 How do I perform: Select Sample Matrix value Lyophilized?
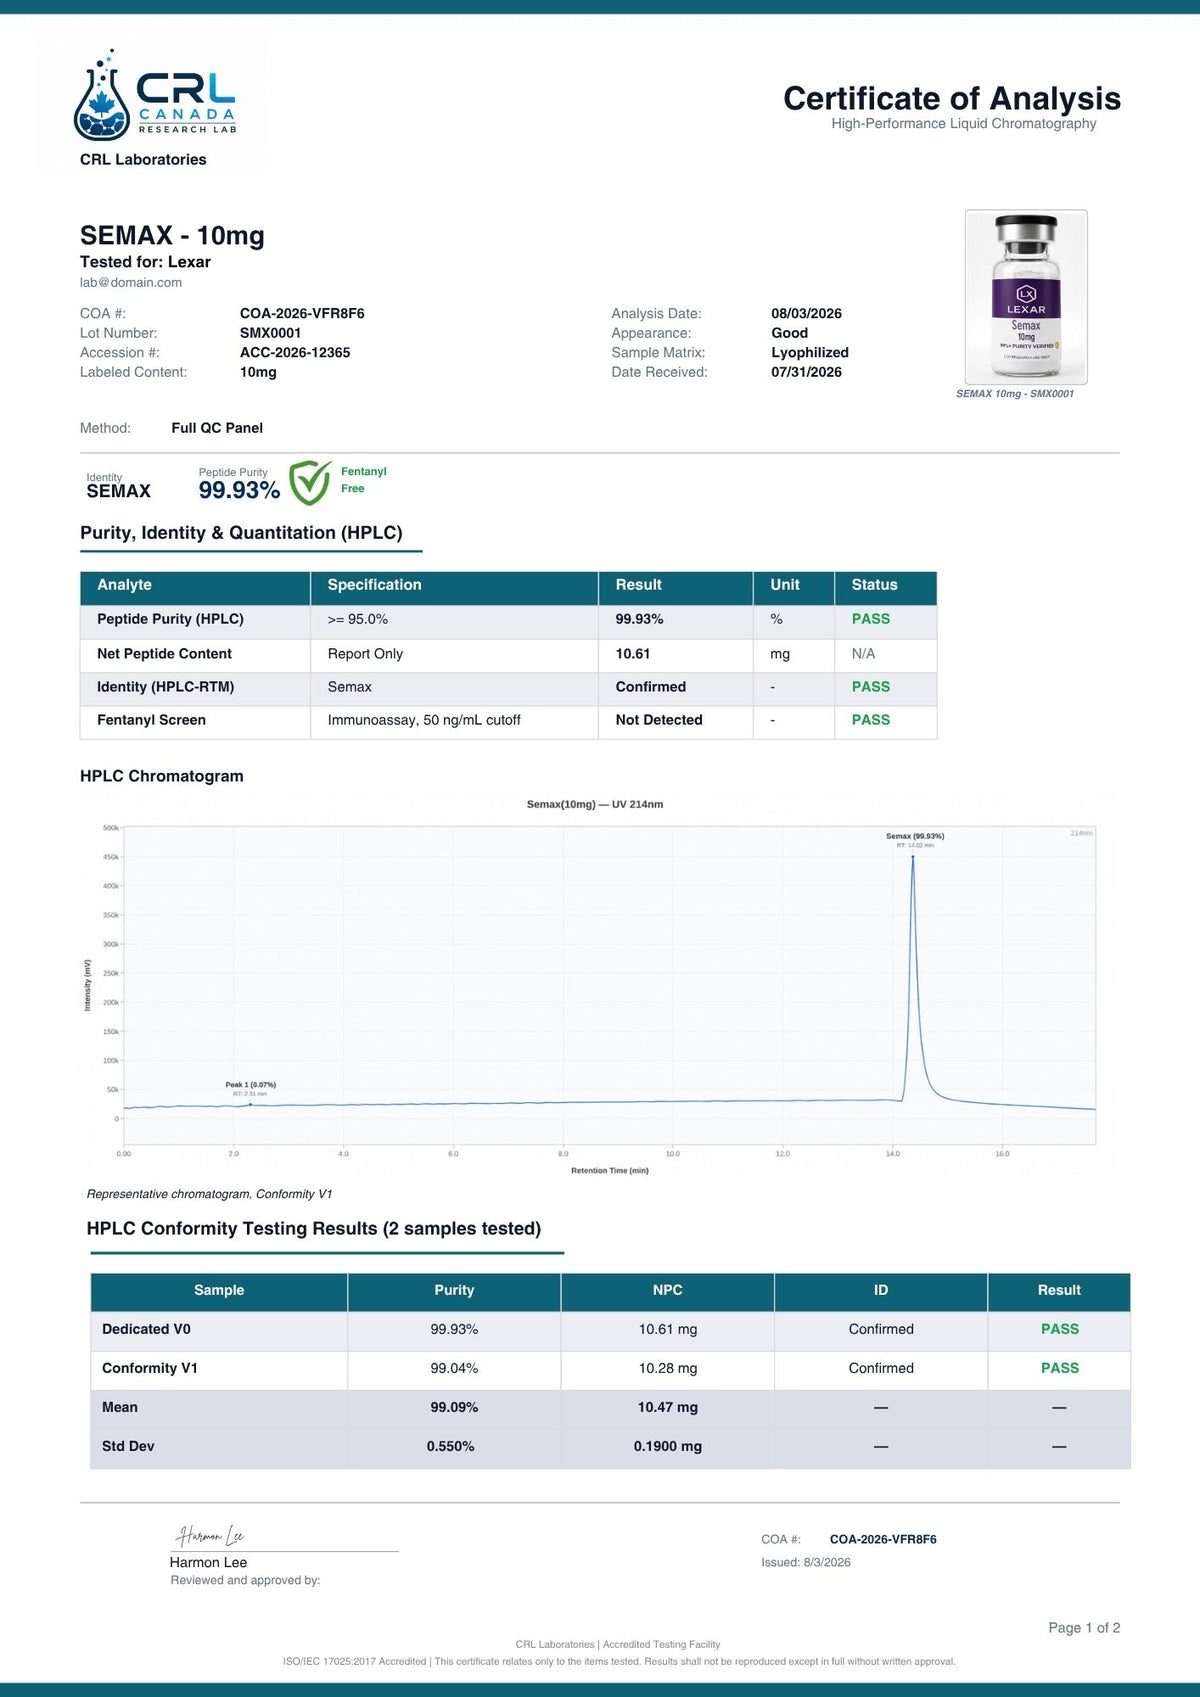pyautogui.click(x=810, y=353)
